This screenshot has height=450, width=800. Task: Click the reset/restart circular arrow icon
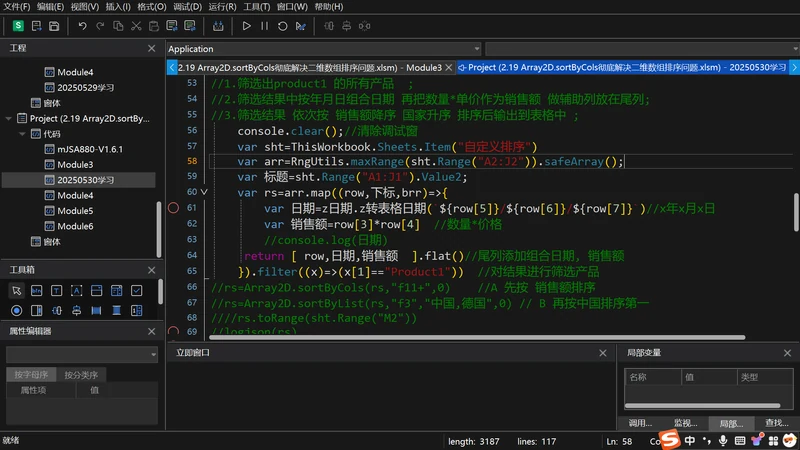[282, 26]
